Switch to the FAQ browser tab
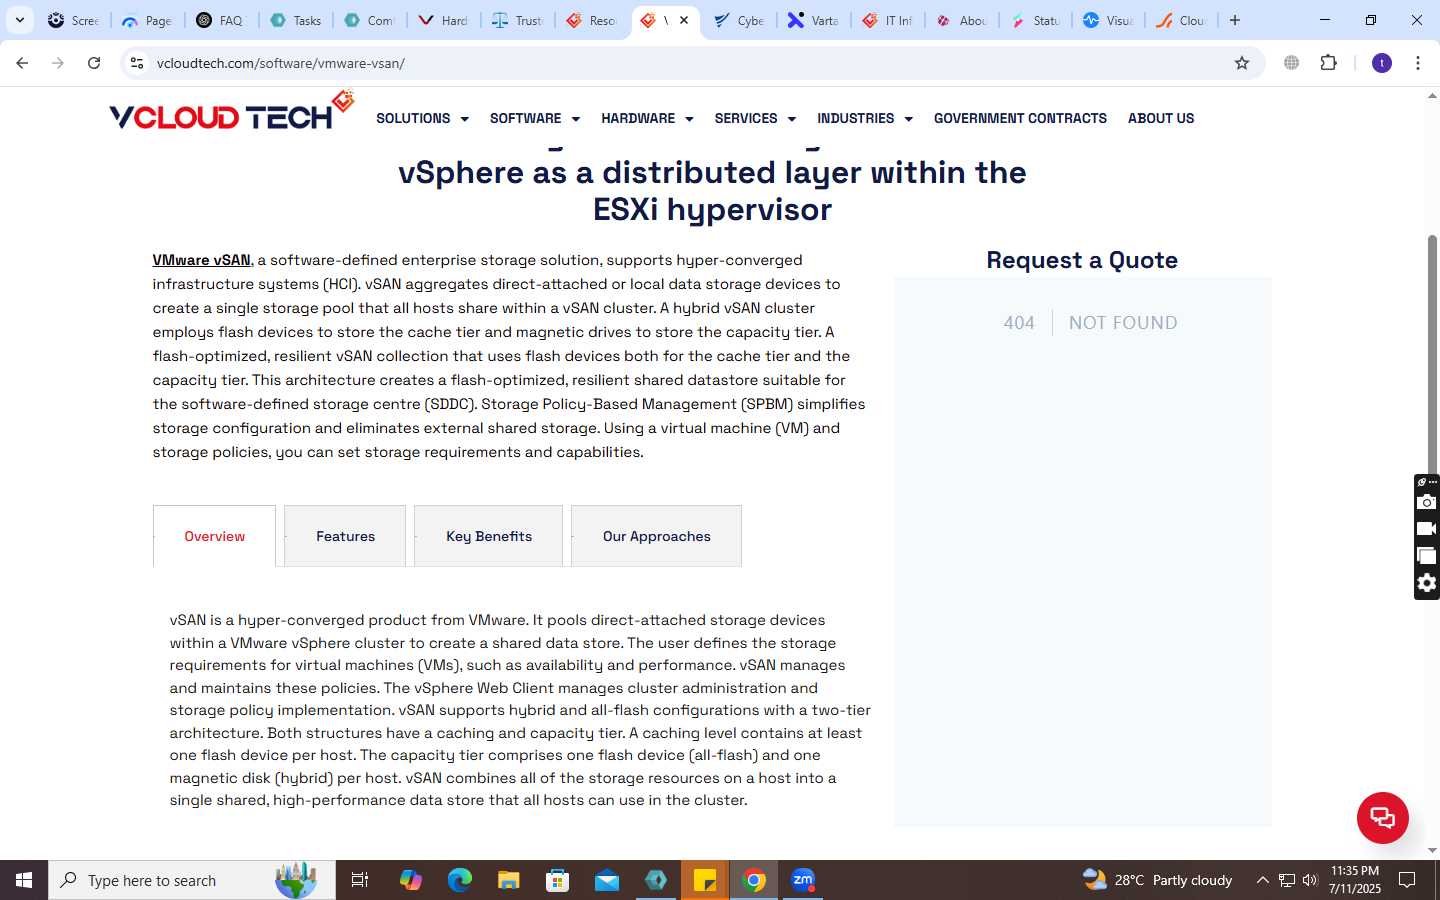The height and width of the screenshot is (900, 1440). click(x=221, y=20)
